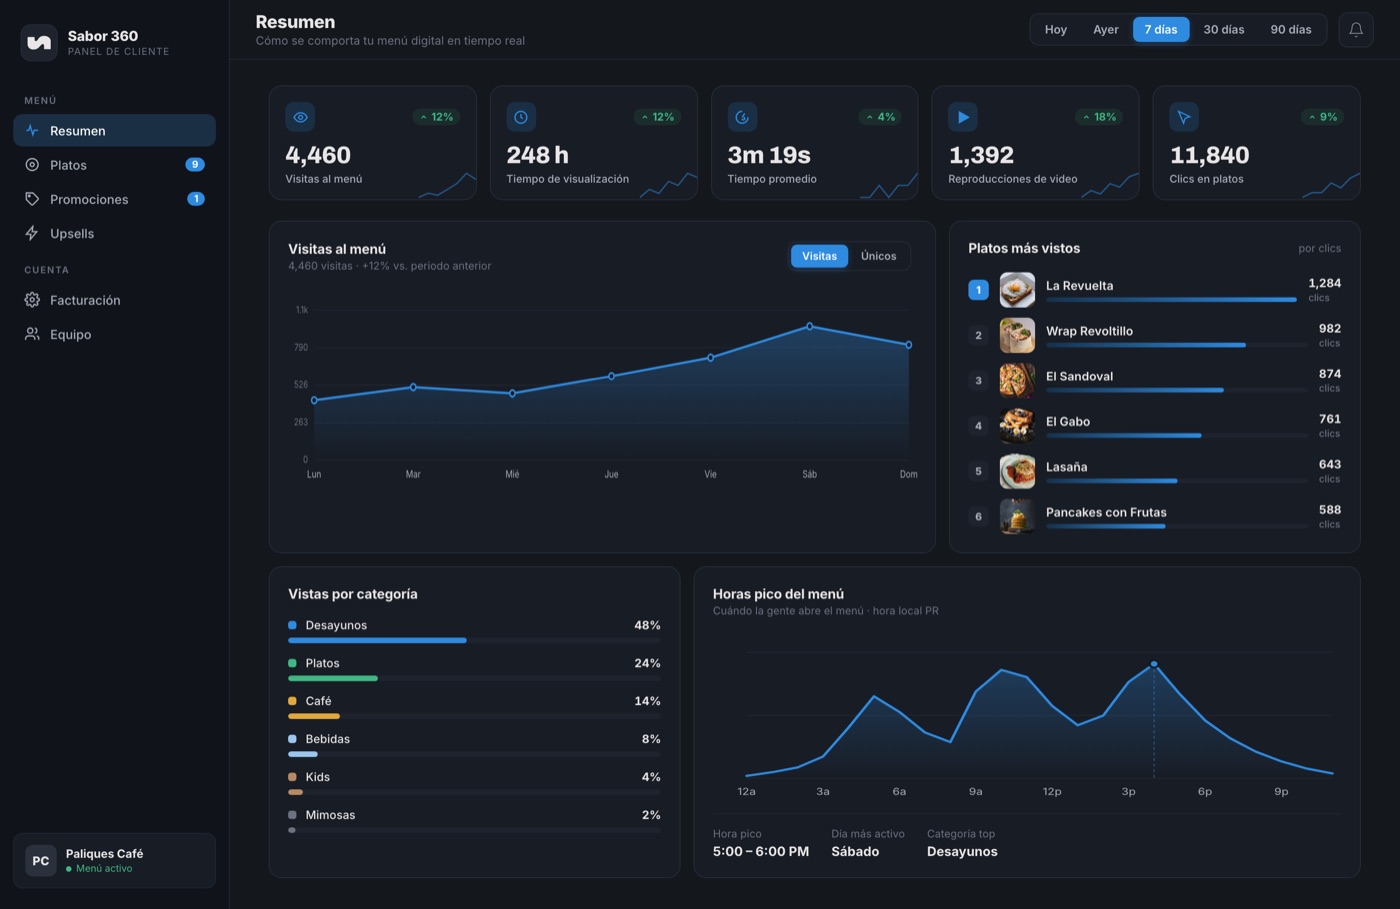Open the Paliques Café account card
The height and width of the screenshot is (909, 1400).
tap(114, 860)
